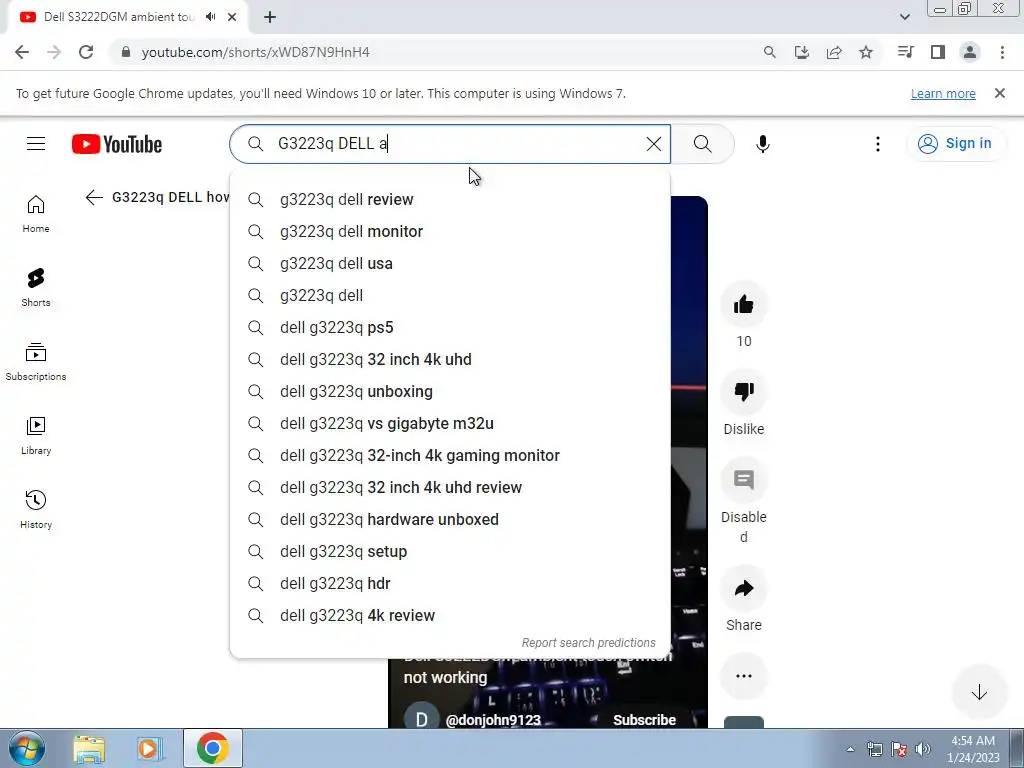Go back to the previous page in Chrome

point(22,52)
